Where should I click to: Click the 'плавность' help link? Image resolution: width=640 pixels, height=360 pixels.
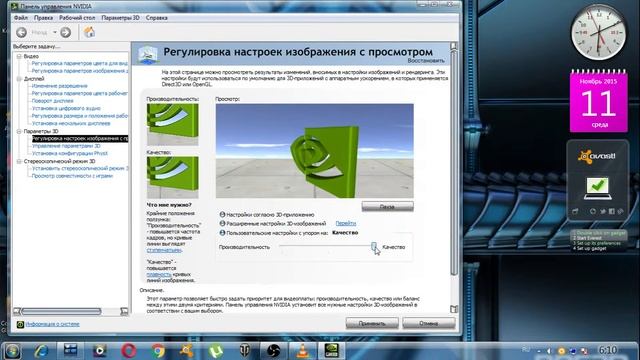pos(158,274)
